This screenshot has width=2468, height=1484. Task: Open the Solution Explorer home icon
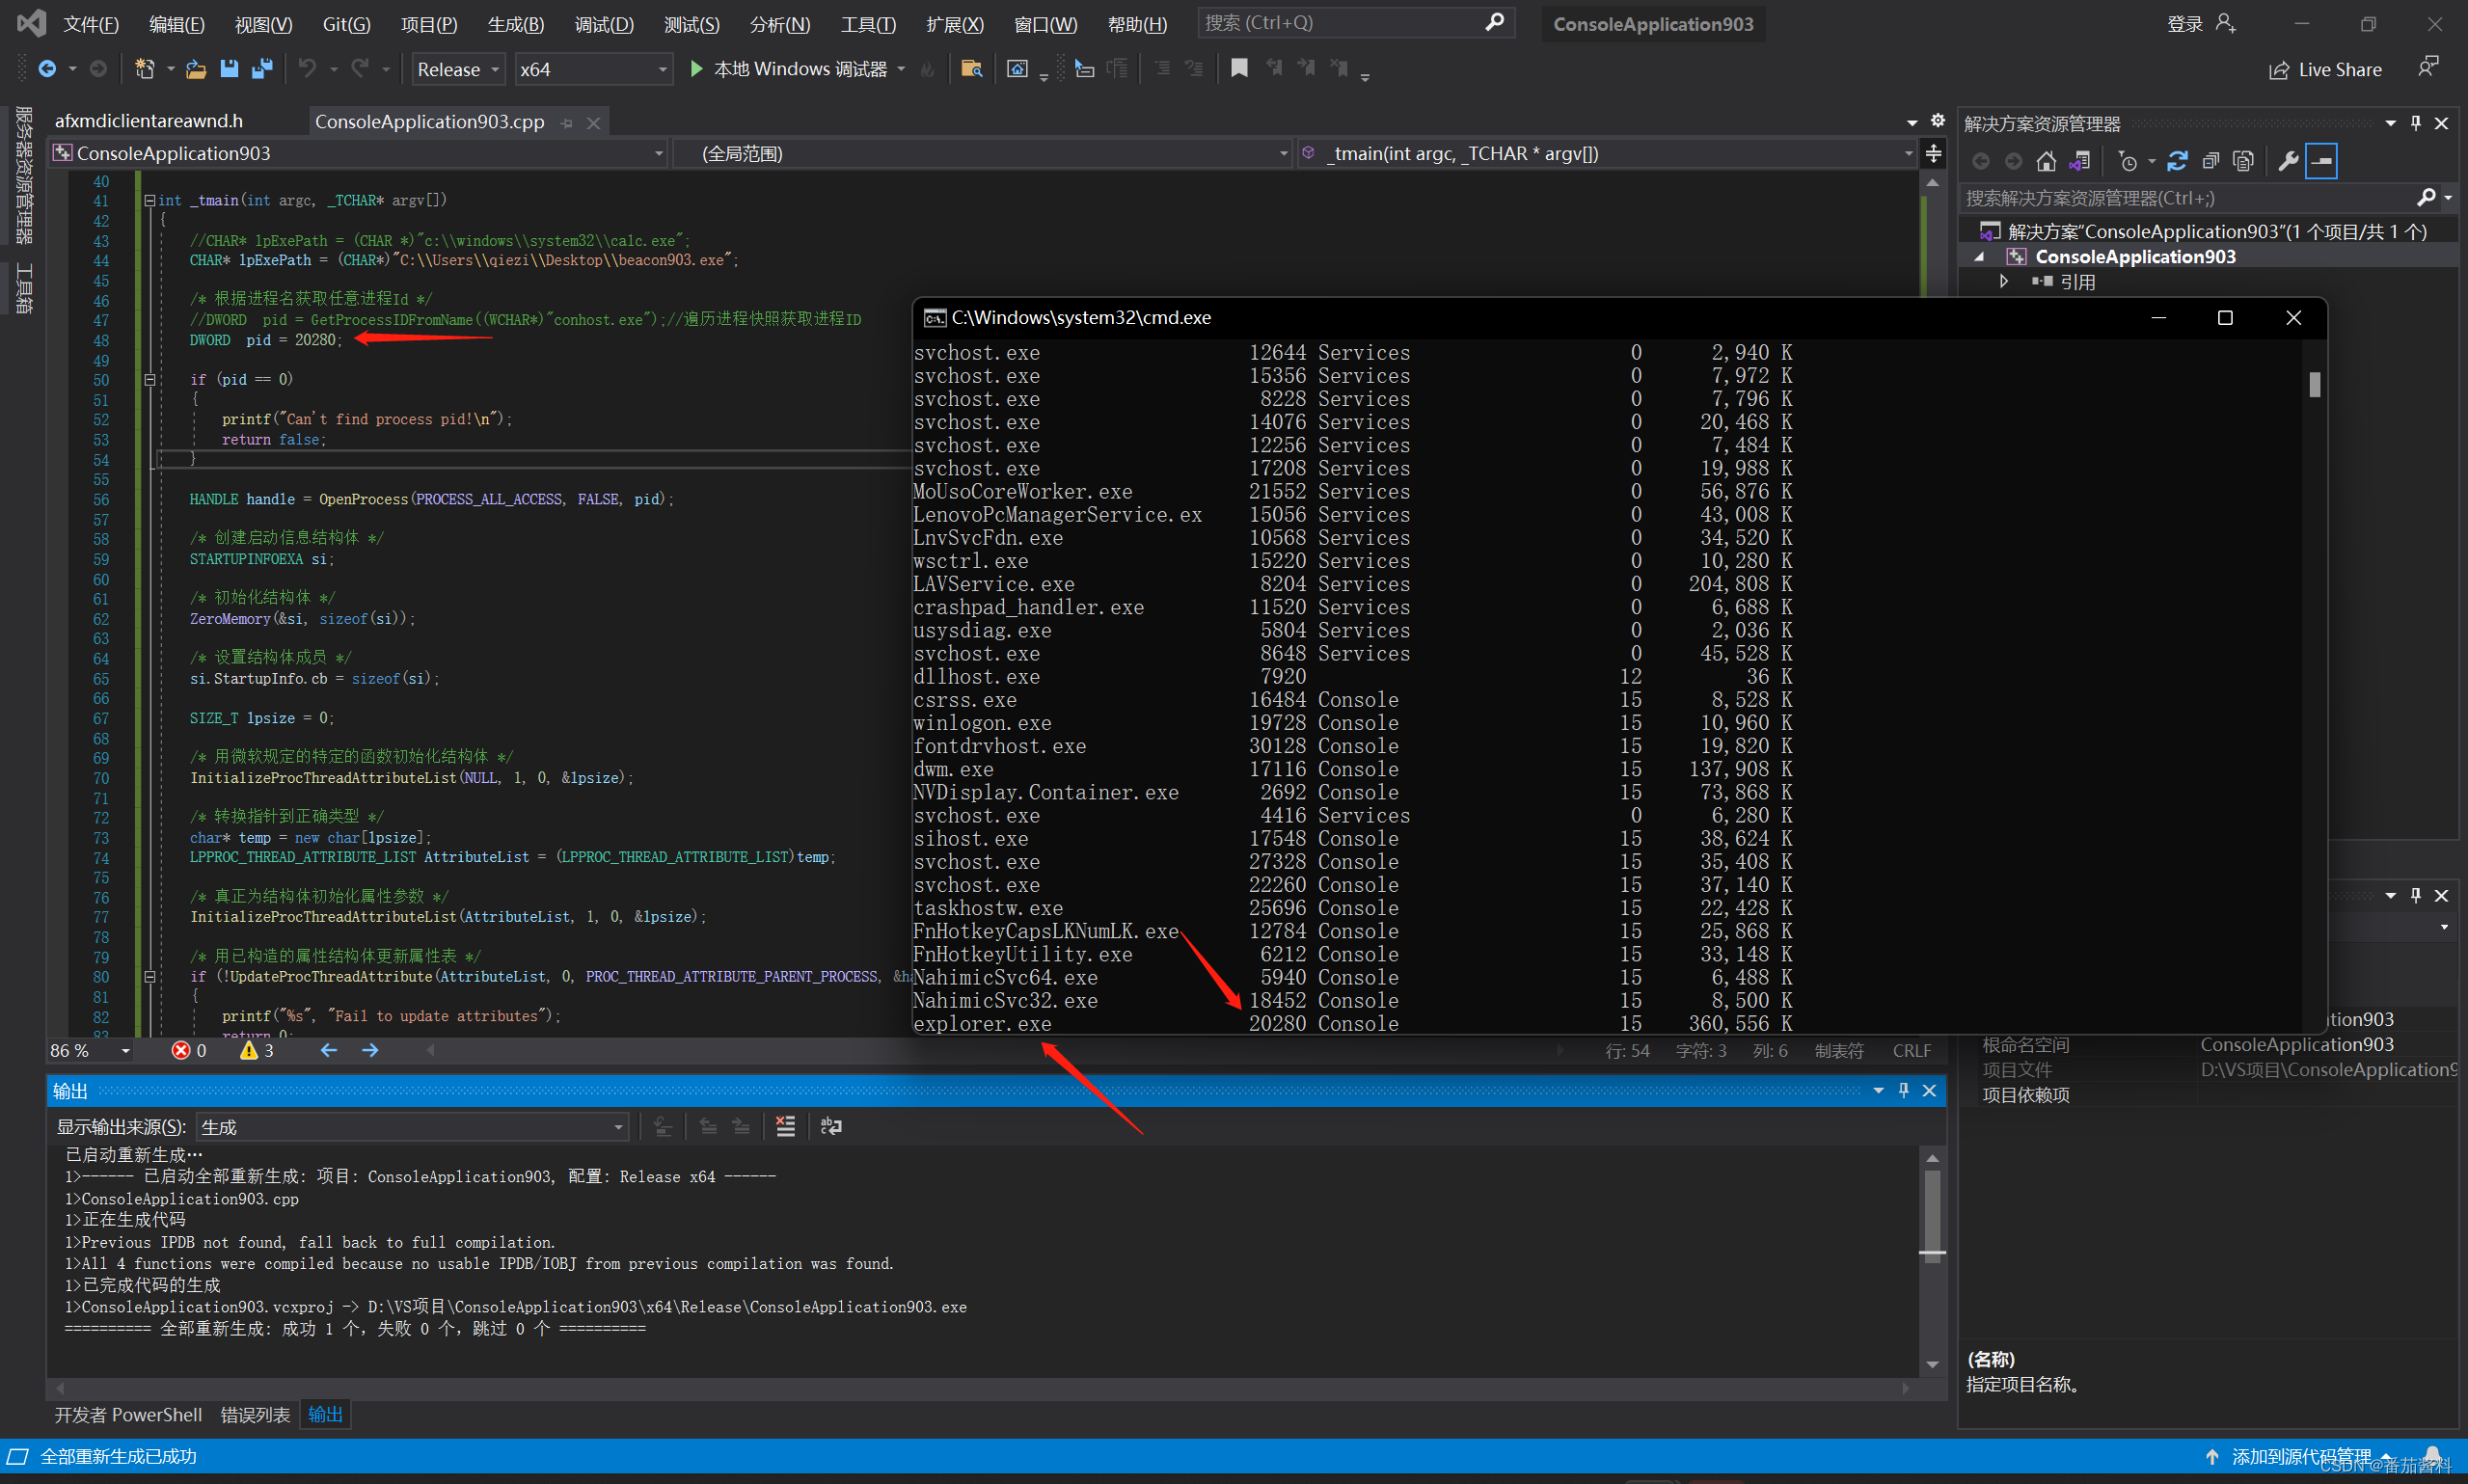tap(2046, 161)
